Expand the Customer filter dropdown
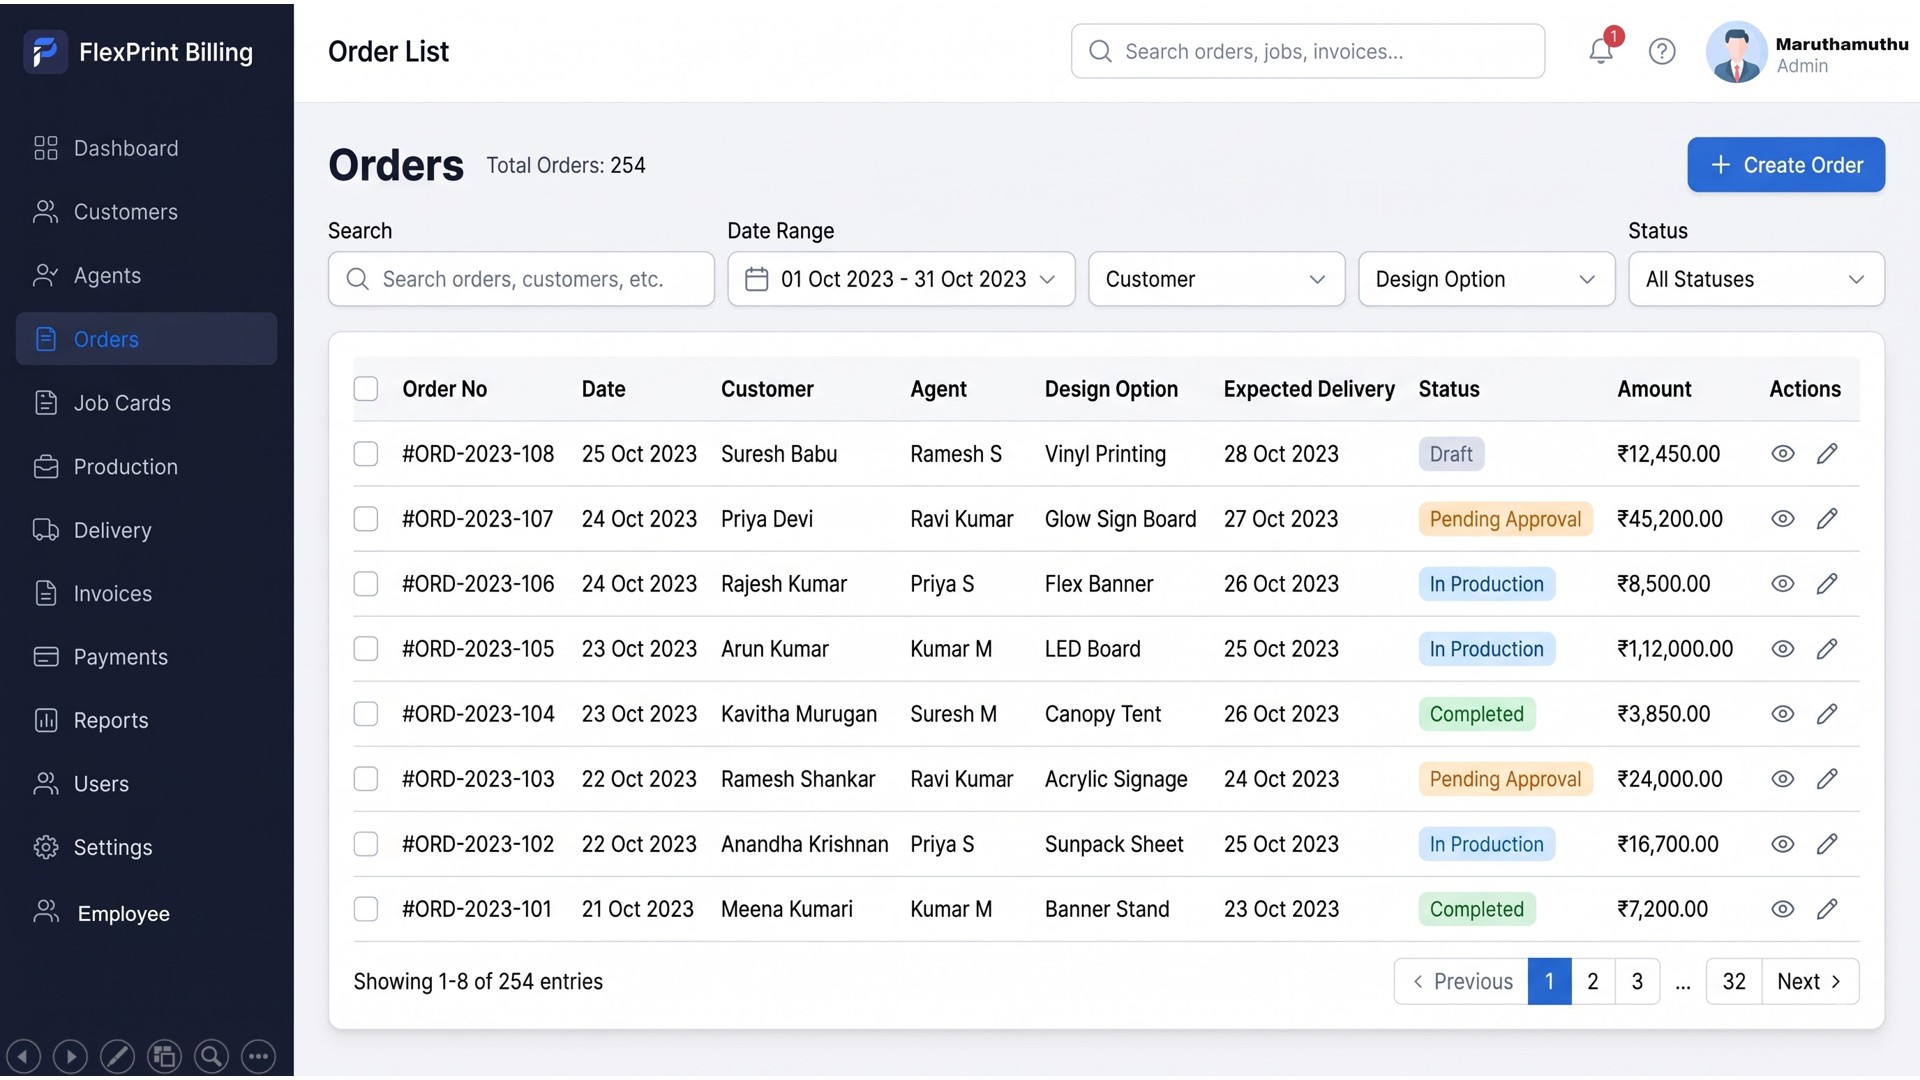Screen dimensions: 1920x1080 click(x=1216, y=279)
